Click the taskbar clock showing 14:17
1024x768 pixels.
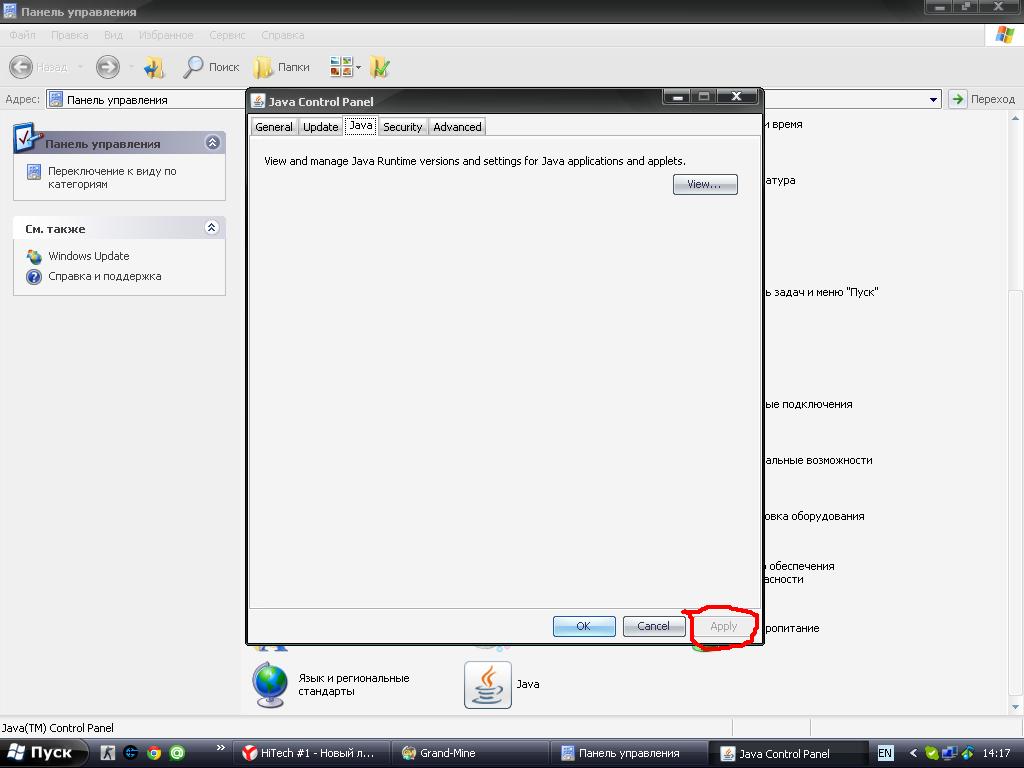pyautogui.click(x=996, y=753)
